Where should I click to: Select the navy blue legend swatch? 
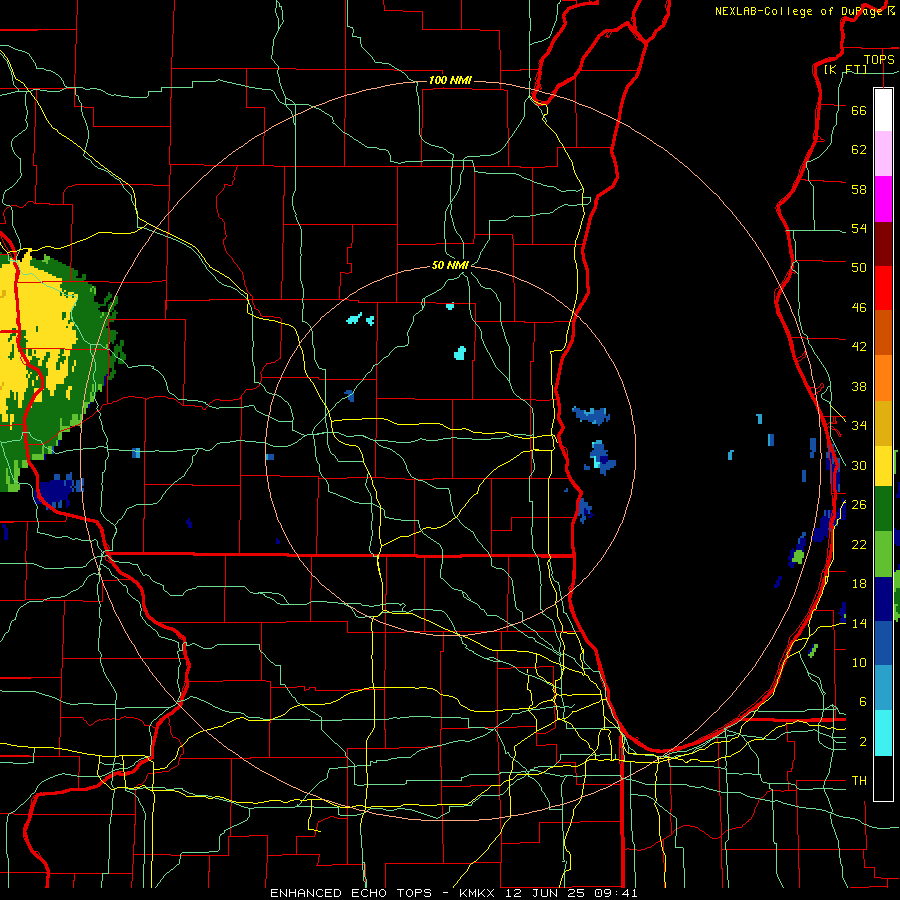[x=883, y=599]
